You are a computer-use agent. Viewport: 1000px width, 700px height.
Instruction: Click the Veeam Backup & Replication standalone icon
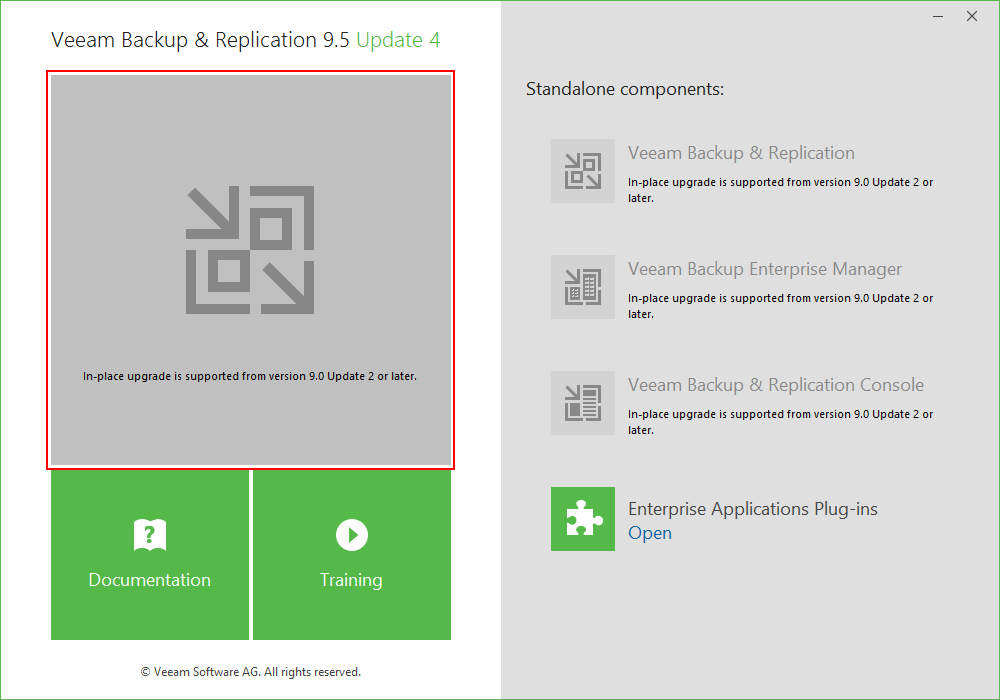[x=582, y=171]
